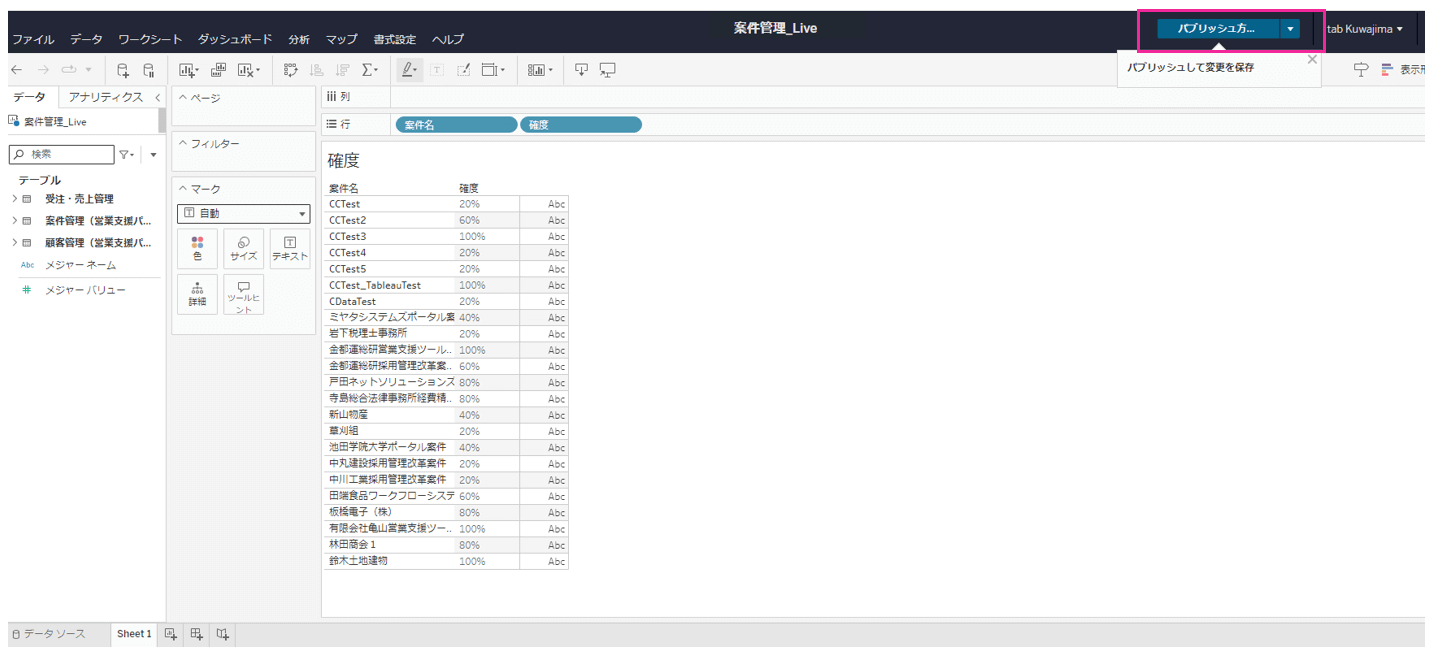Click the data guide icon near Show Me
1433x654 pixels.
(x=1361, y=70)
